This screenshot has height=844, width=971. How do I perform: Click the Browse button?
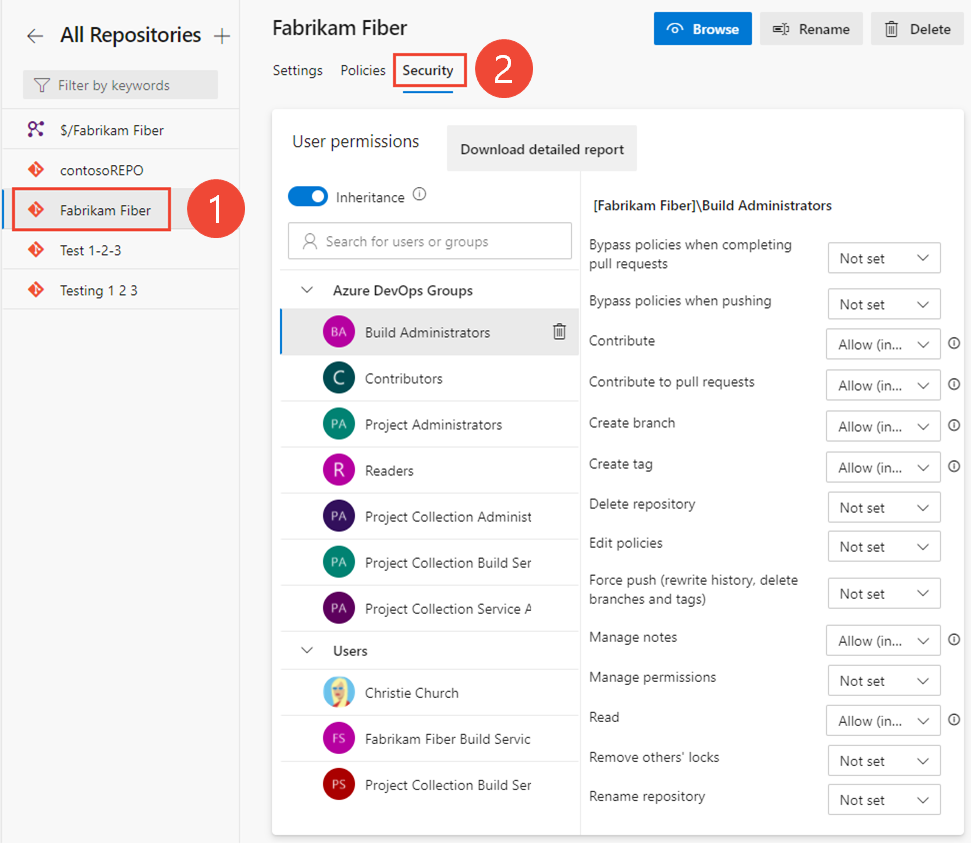[x=702, y=28]
